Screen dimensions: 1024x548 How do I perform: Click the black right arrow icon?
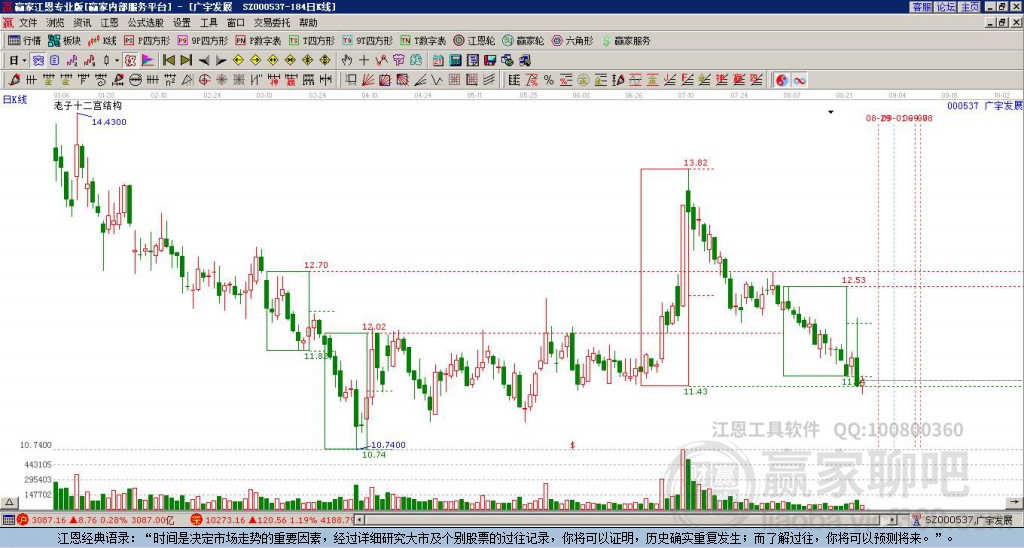[221, 61]
